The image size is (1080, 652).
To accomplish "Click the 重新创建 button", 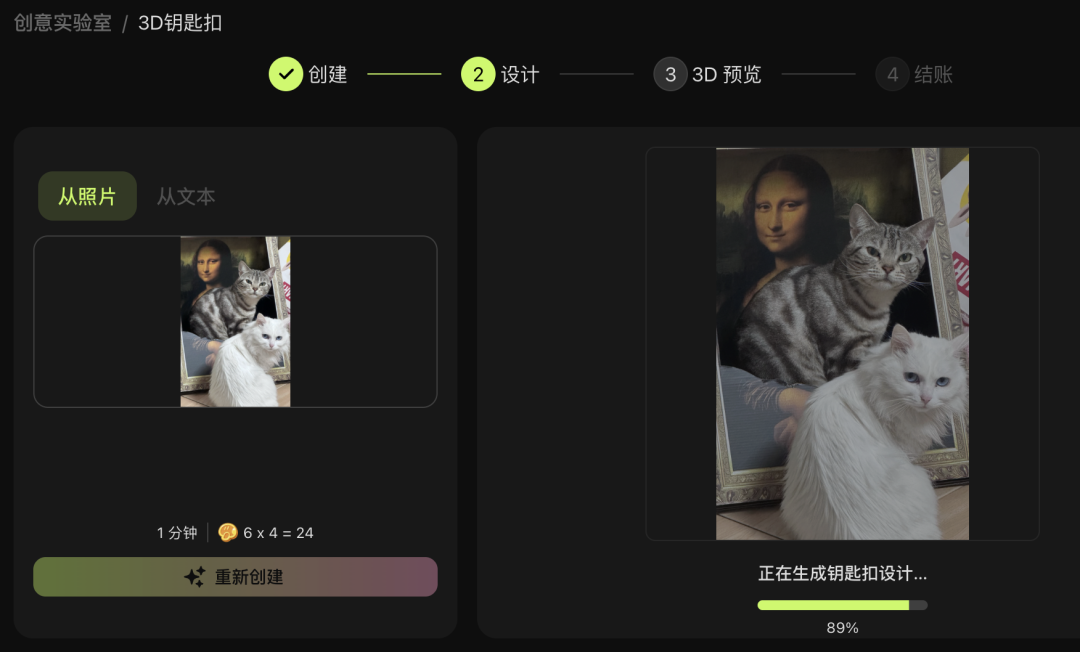I will (x=236, y=577).
